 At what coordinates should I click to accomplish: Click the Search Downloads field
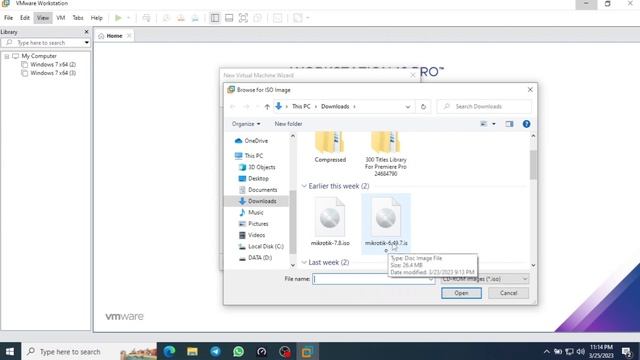[484, 107]
